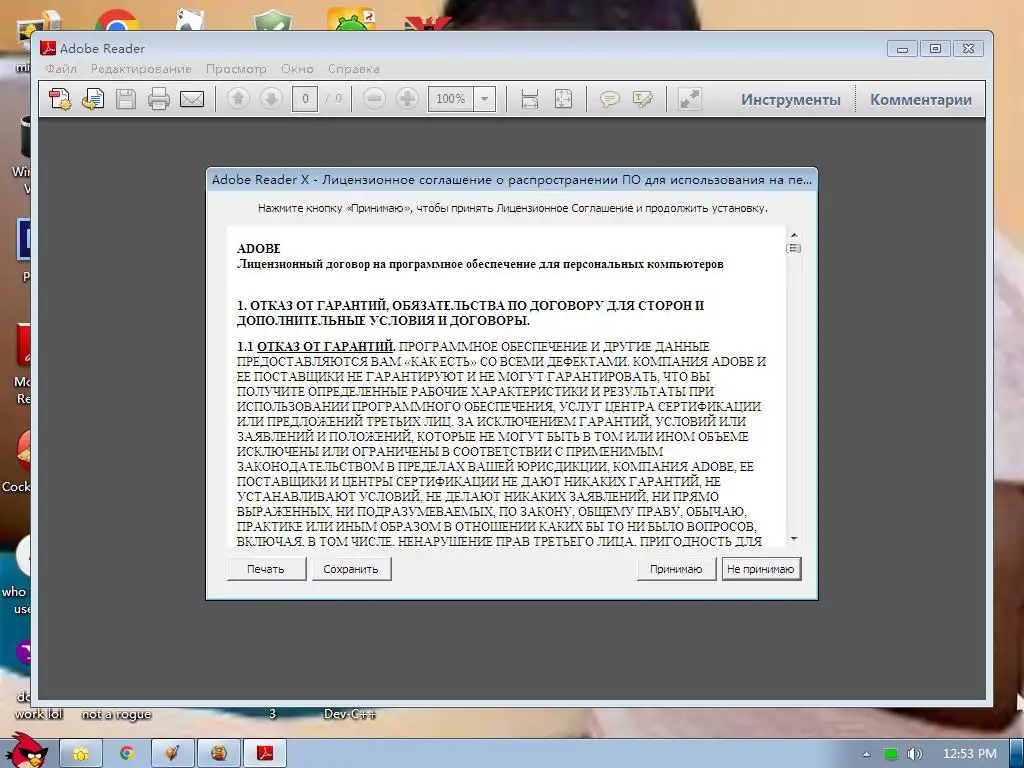Click the Печать button

pos(266,569)
